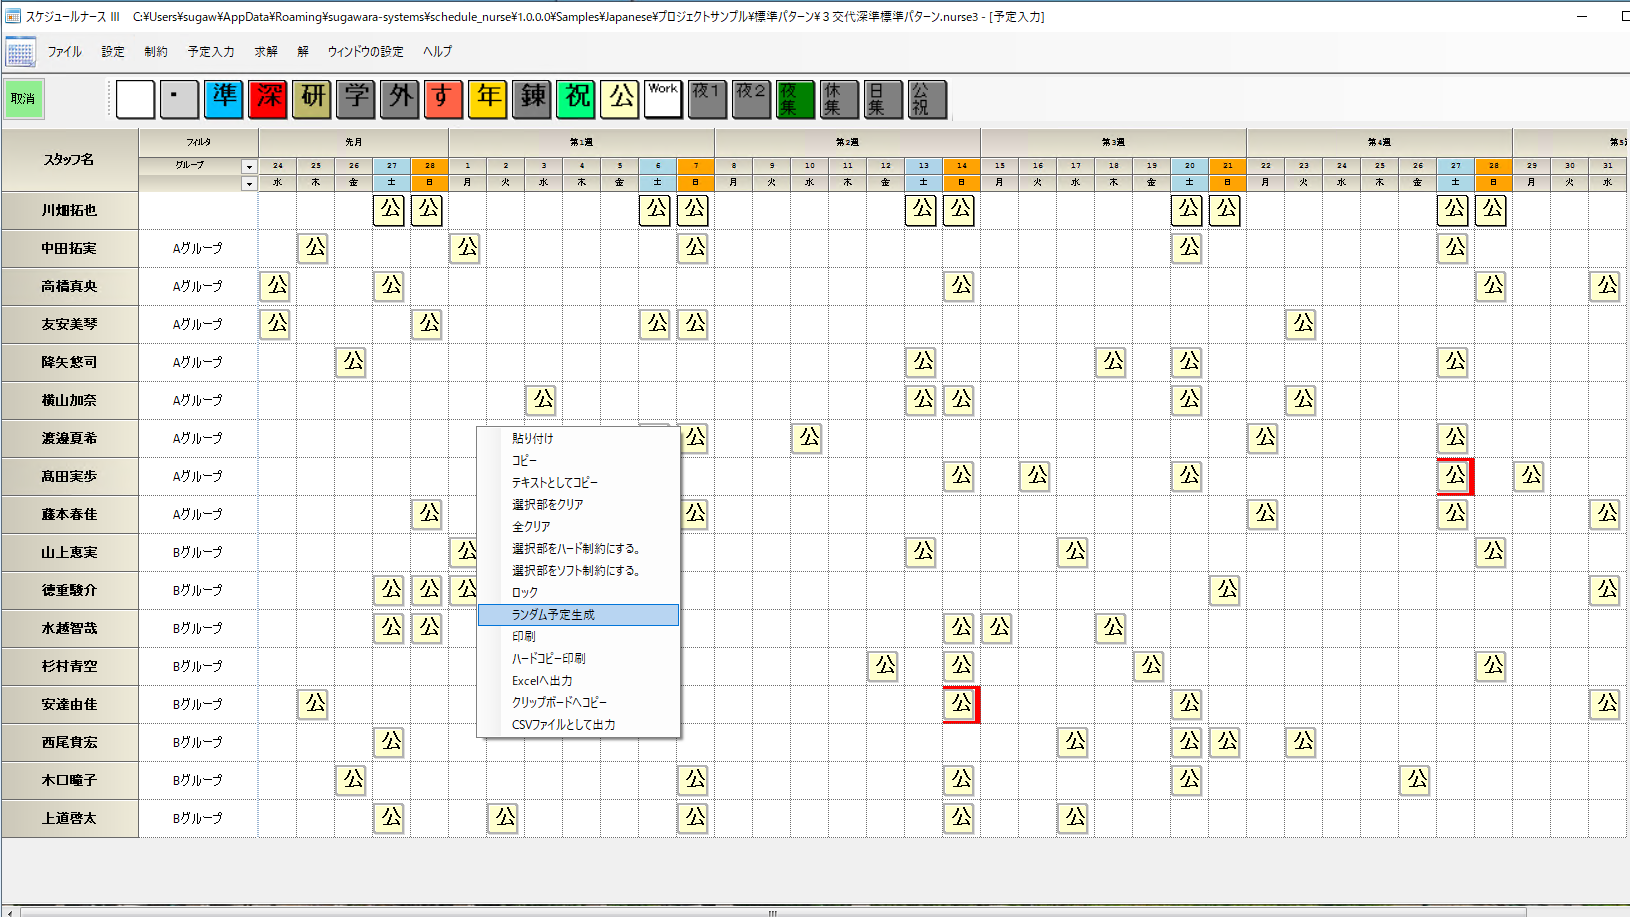Choose 貼り付け from the context menu
Screen dimensions: 1630x917
pyautogui.click(x=579, y=438)
